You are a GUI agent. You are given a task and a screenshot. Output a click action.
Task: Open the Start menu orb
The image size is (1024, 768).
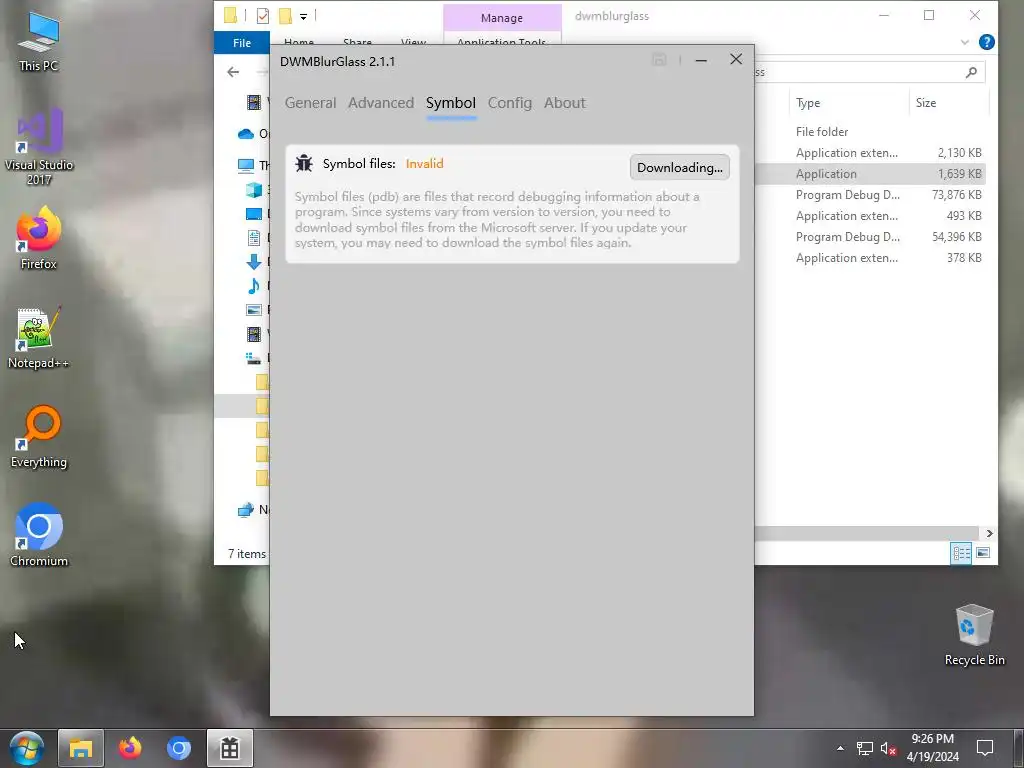(x=27, y=748)
